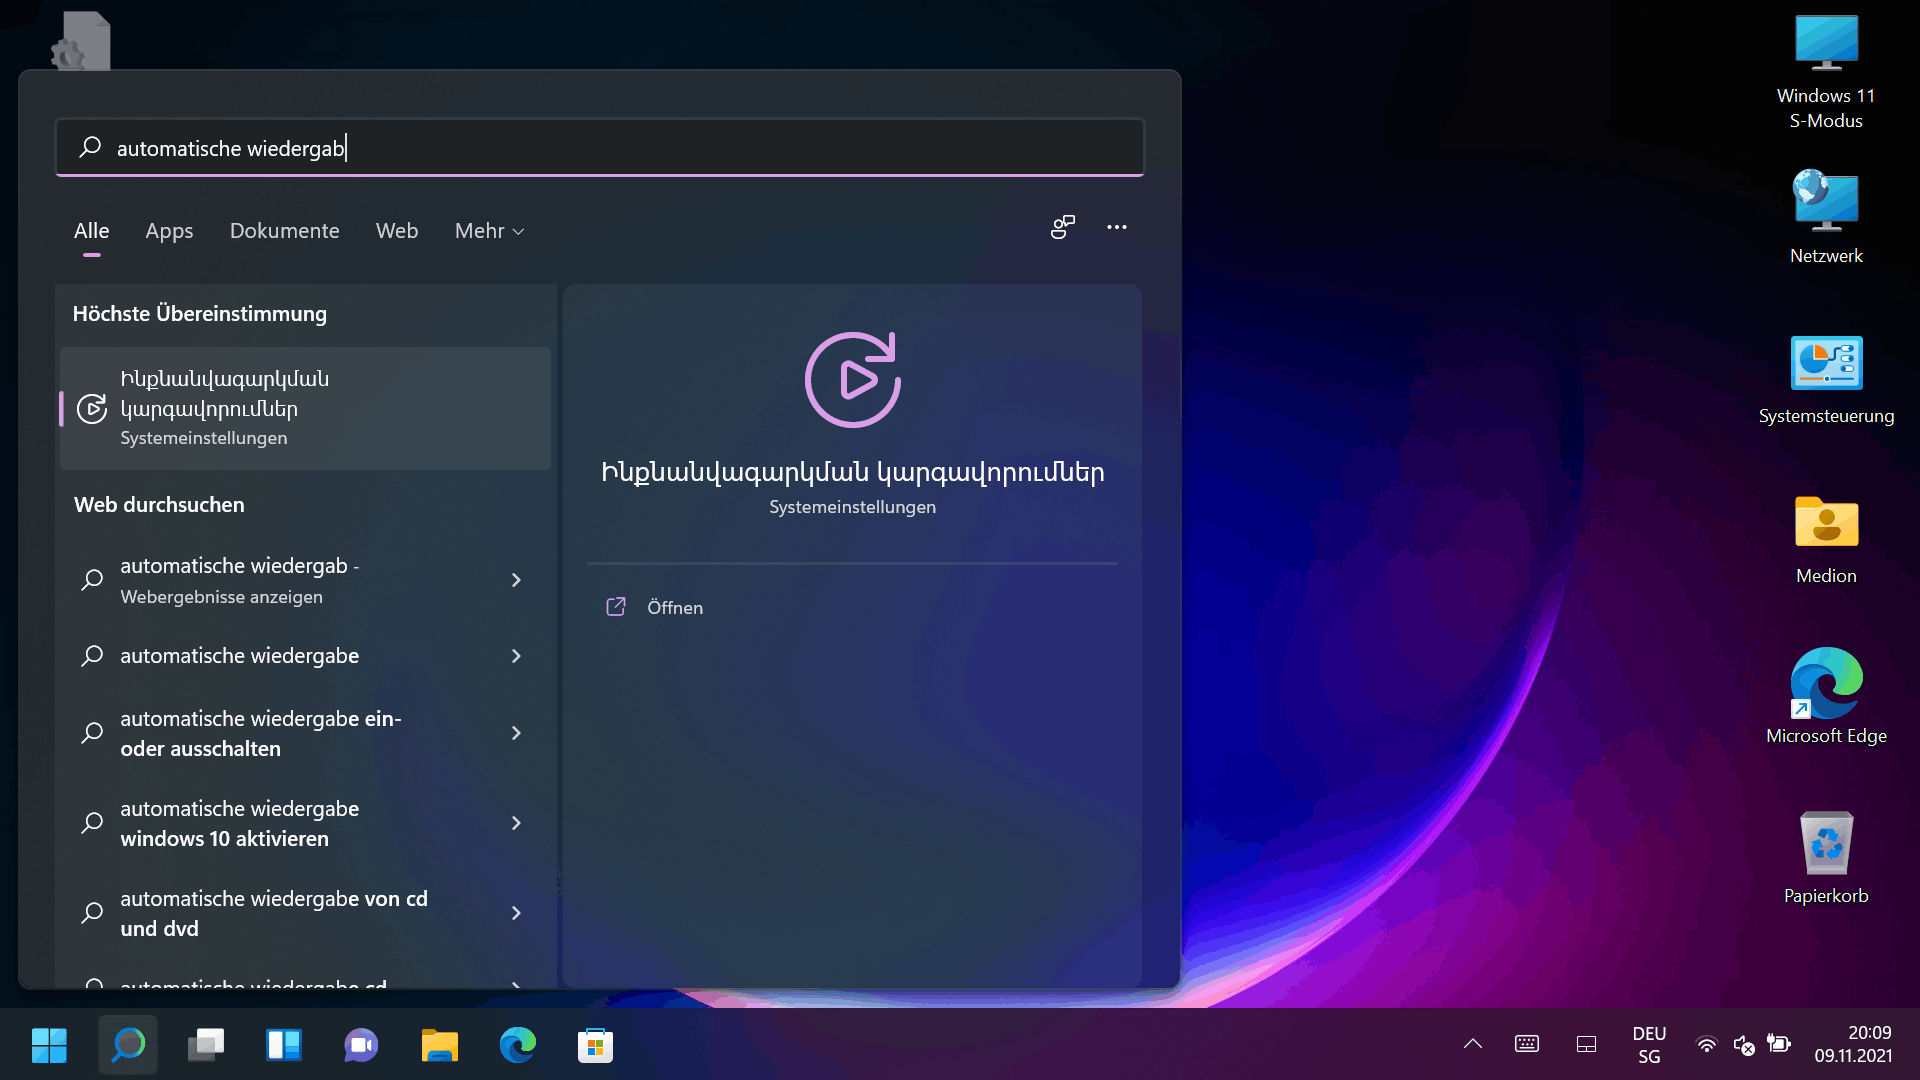
Task: Click Öffnen in the preview pane
Action: (x=675, y=607)
